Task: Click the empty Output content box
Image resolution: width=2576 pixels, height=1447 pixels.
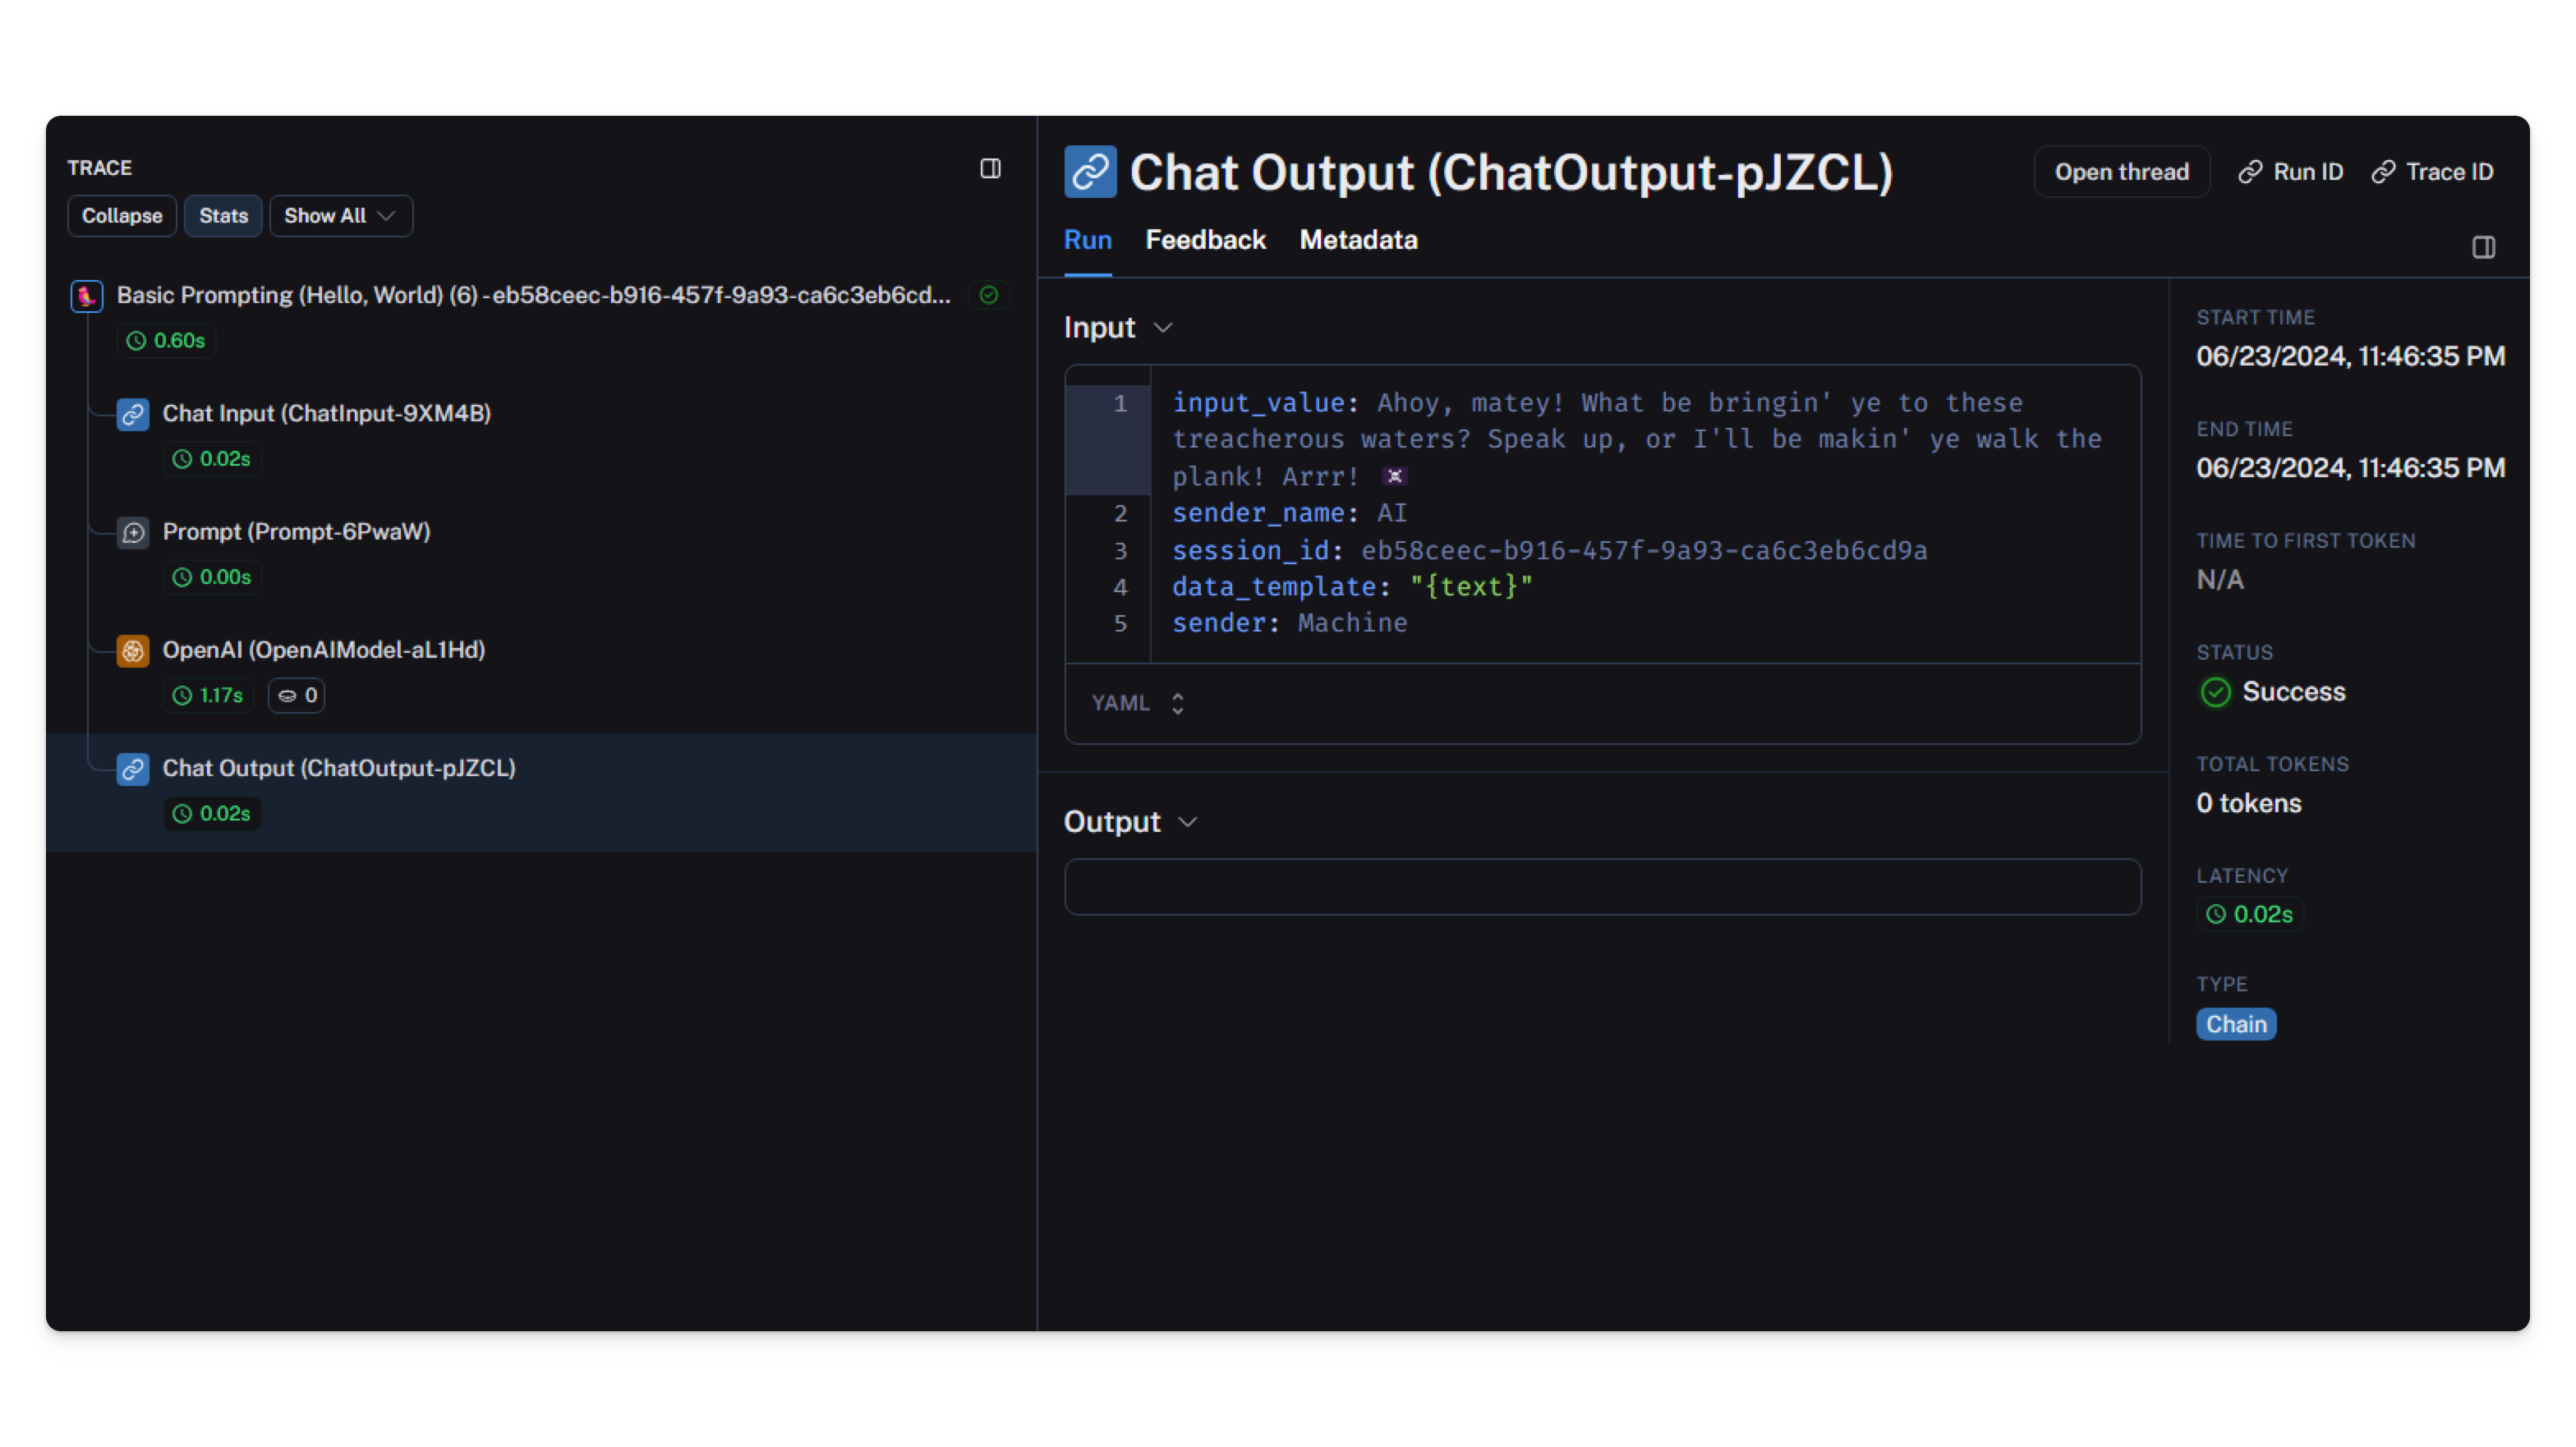Action: point(1602,887)
